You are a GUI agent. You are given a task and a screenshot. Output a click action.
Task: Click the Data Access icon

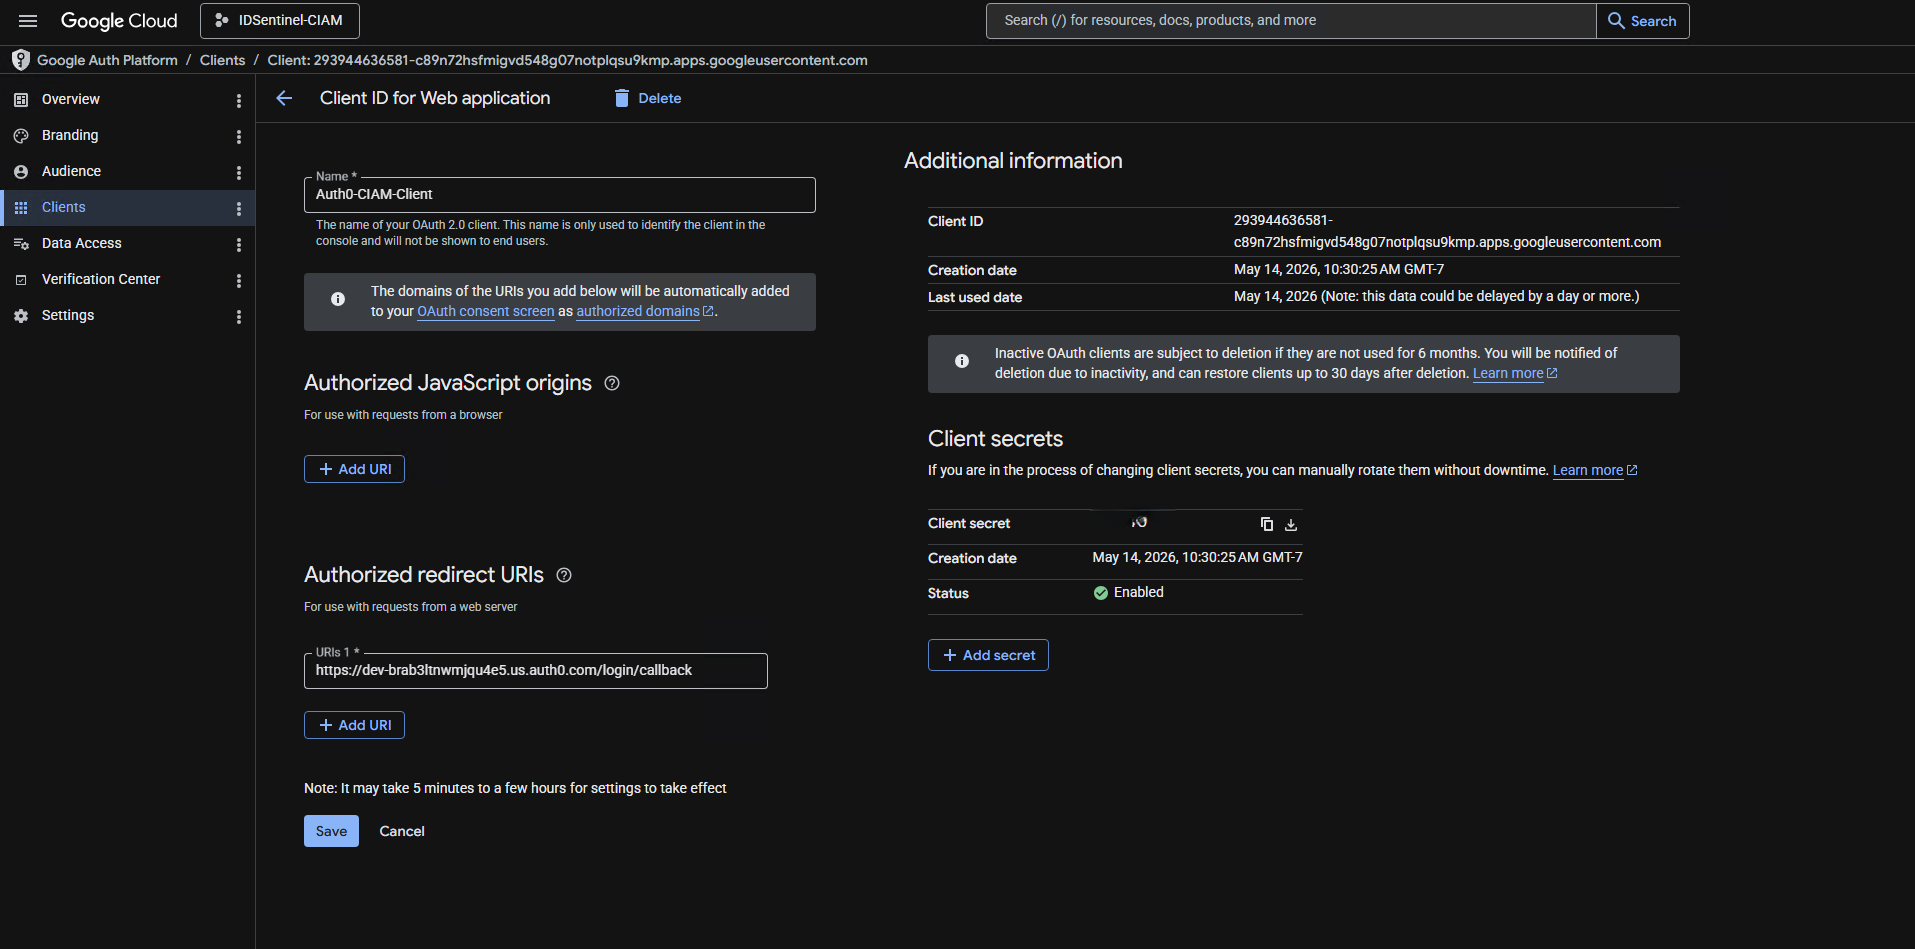(21, 244)
